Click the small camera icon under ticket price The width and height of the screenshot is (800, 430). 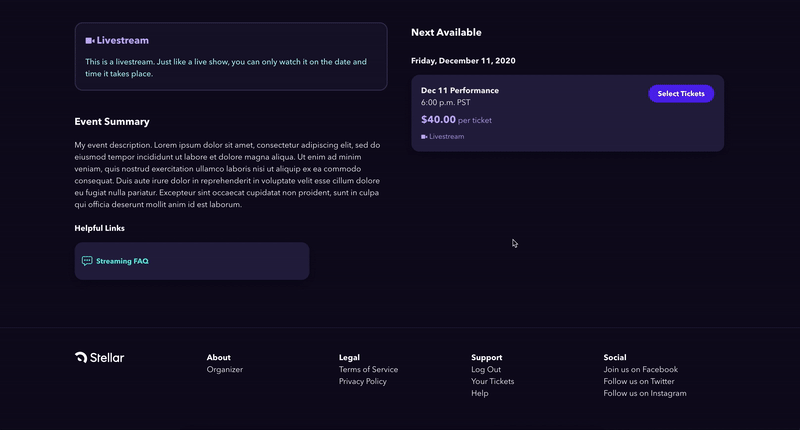424,137
